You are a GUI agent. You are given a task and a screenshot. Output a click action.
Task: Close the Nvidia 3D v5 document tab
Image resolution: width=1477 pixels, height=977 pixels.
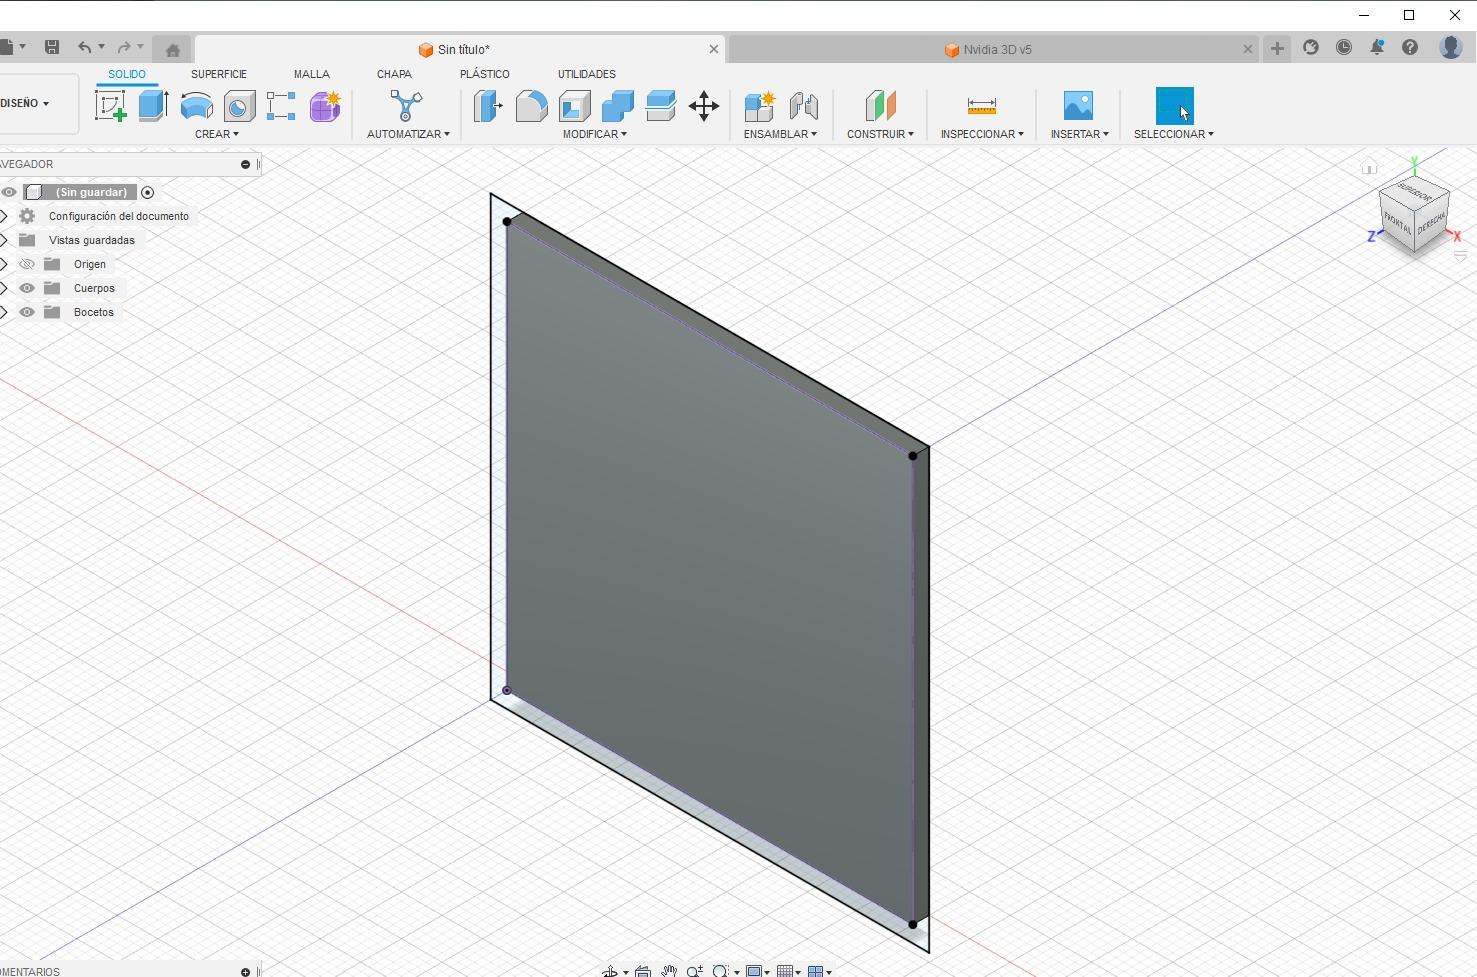[1248, 49]
